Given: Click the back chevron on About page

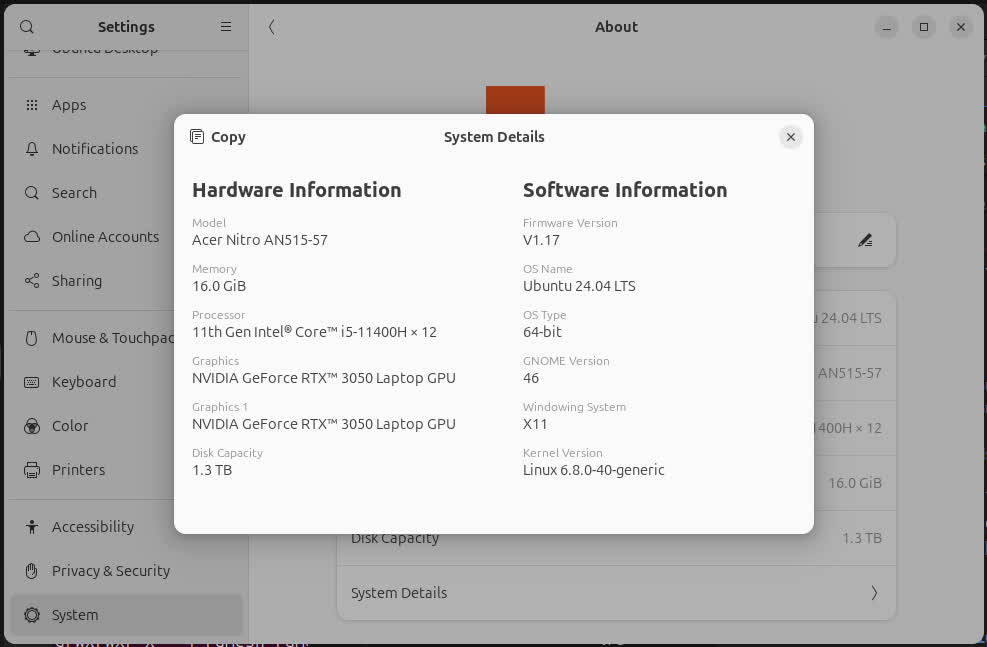Looking at the screenshot, I should 271,27.
